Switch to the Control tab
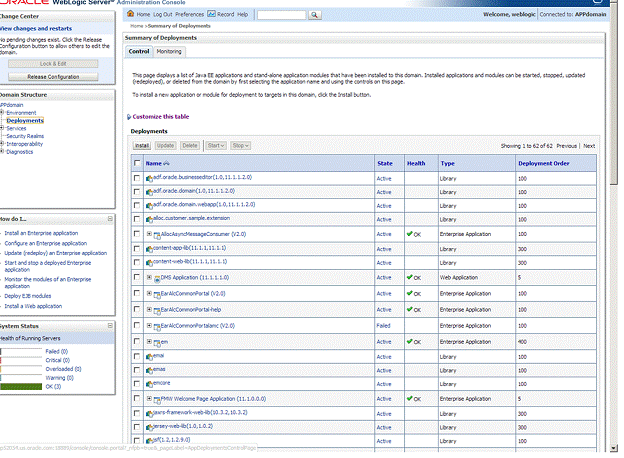Screen dimensions: 624x458 tap(139, 51)
